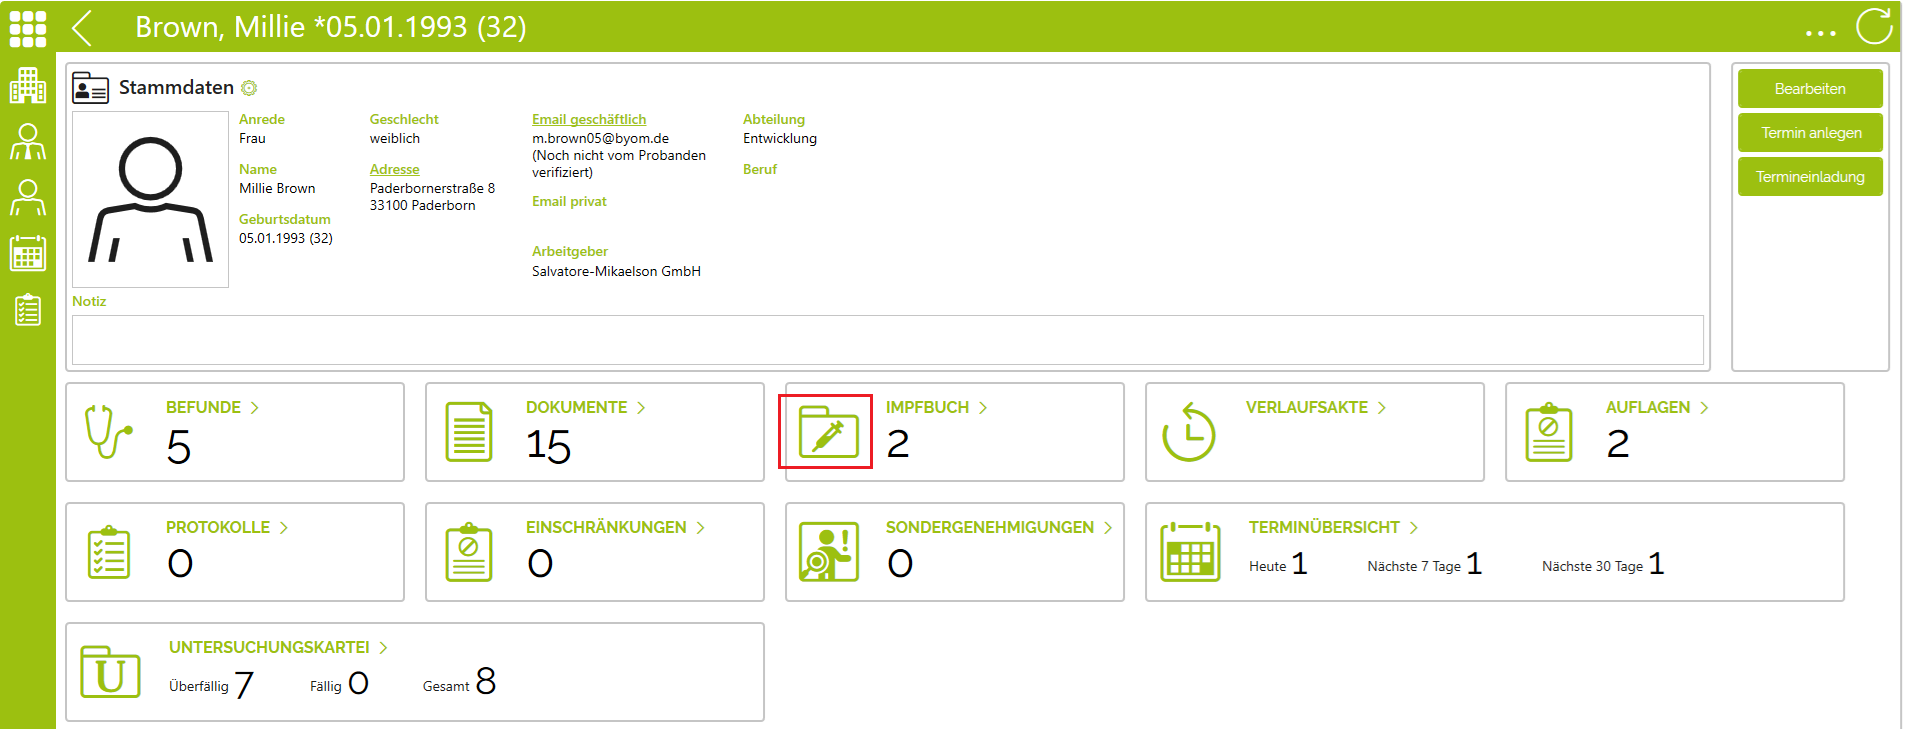
Task: Open the PROTOKOLLE tile title
Action: pyautogui.click(x=218, y=528)
